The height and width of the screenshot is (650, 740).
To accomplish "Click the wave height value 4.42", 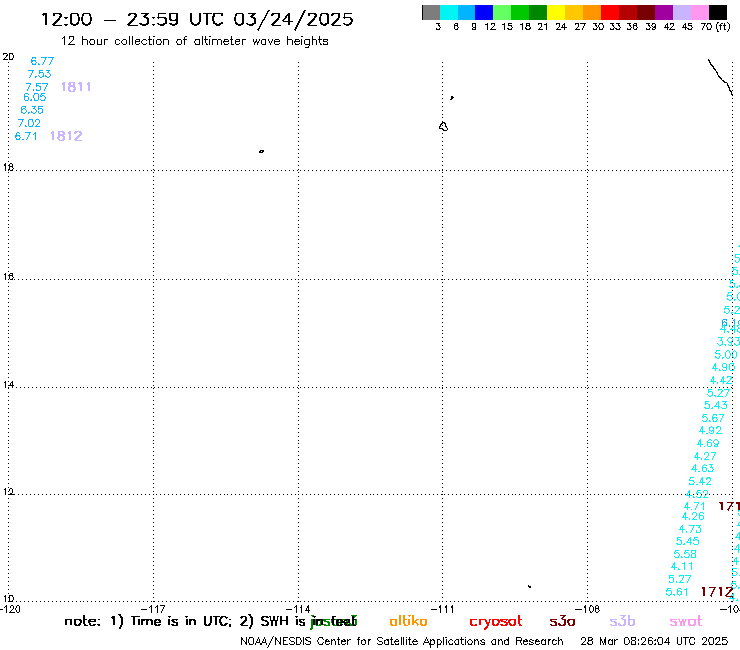I will 721,380.
